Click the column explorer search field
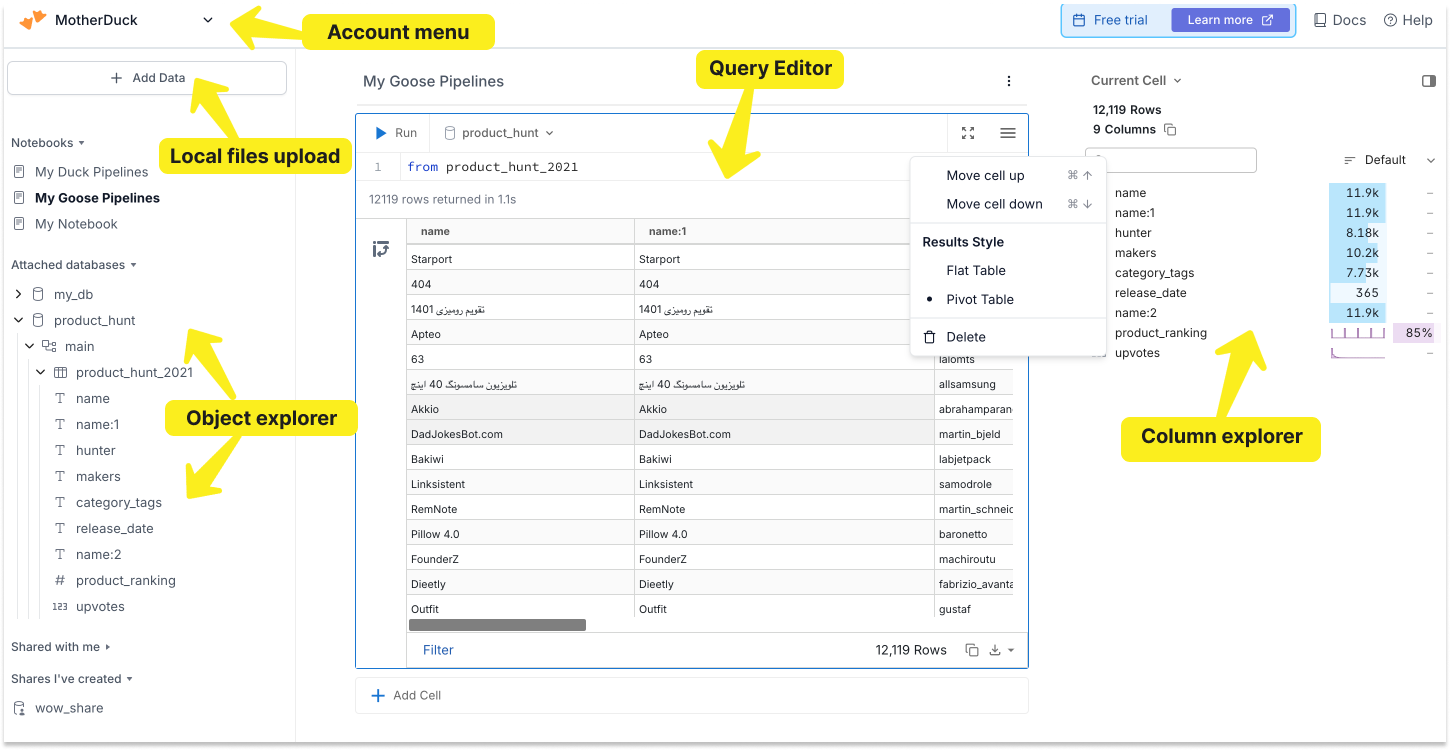1450x750 pixels. click(1171, 160)
